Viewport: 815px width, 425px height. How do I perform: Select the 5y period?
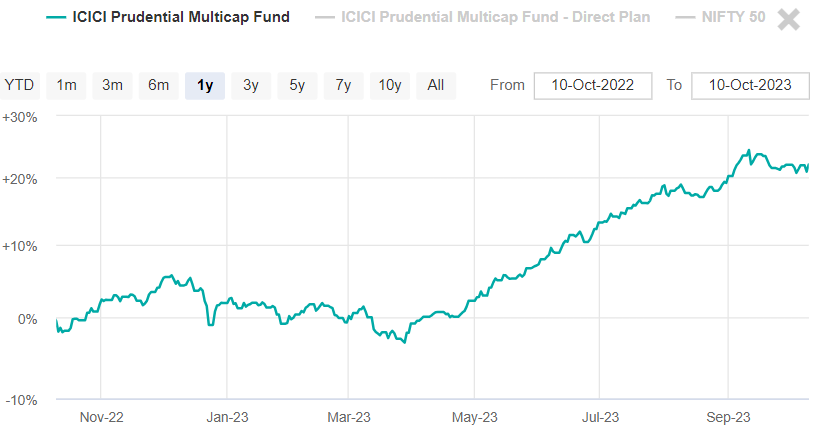click(297, 85)
